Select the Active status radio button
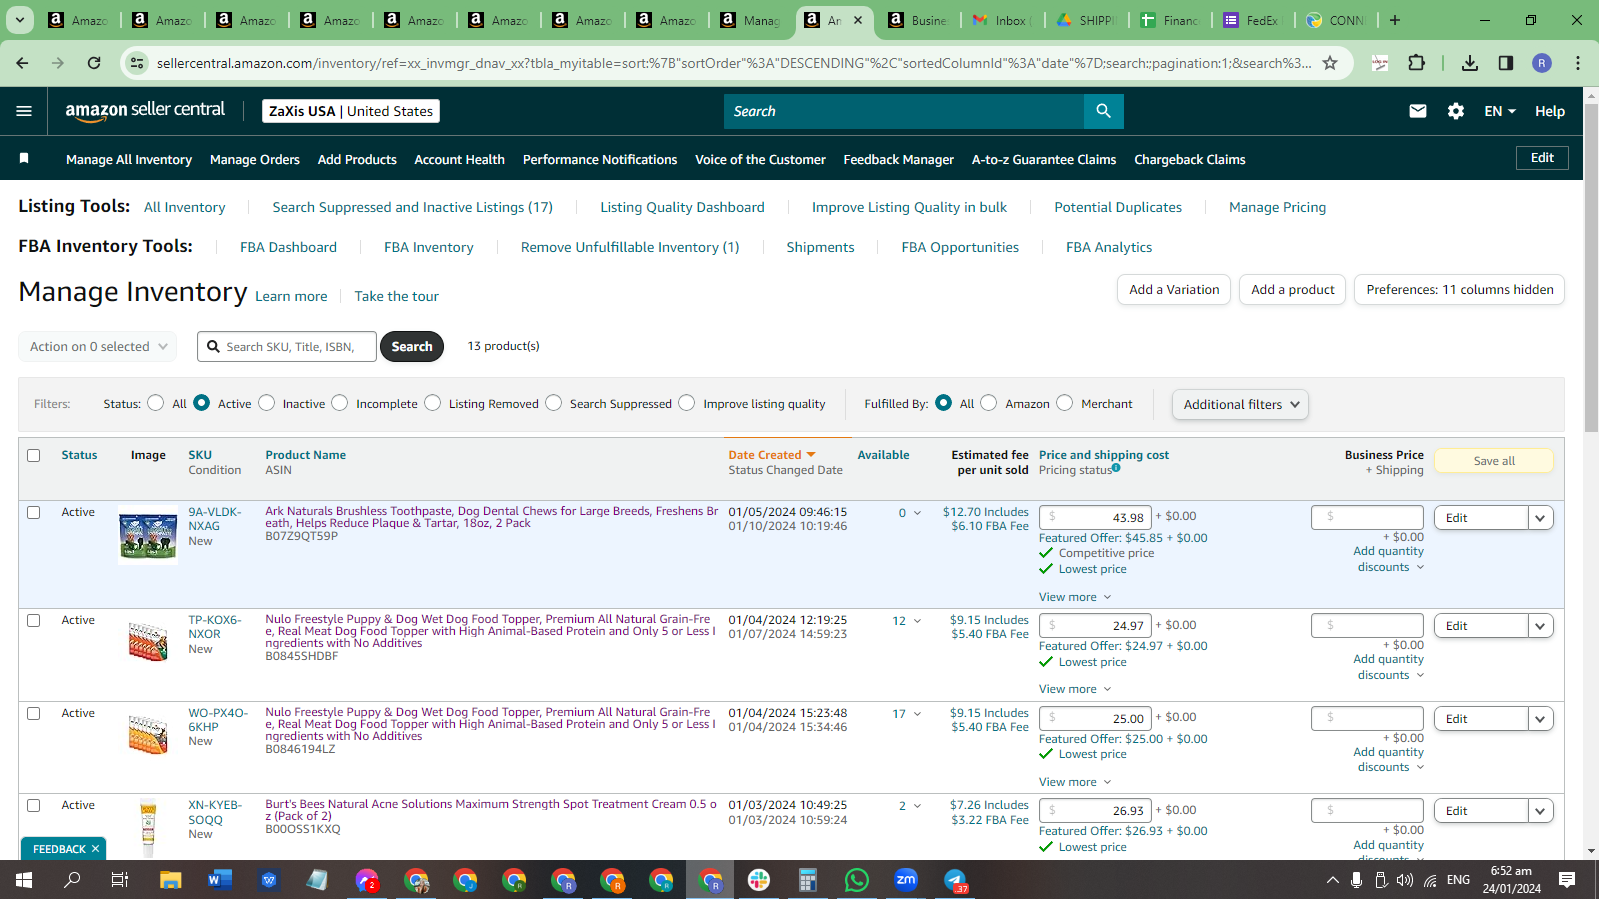Screen dimensions: 1599x899 point(202,403)
